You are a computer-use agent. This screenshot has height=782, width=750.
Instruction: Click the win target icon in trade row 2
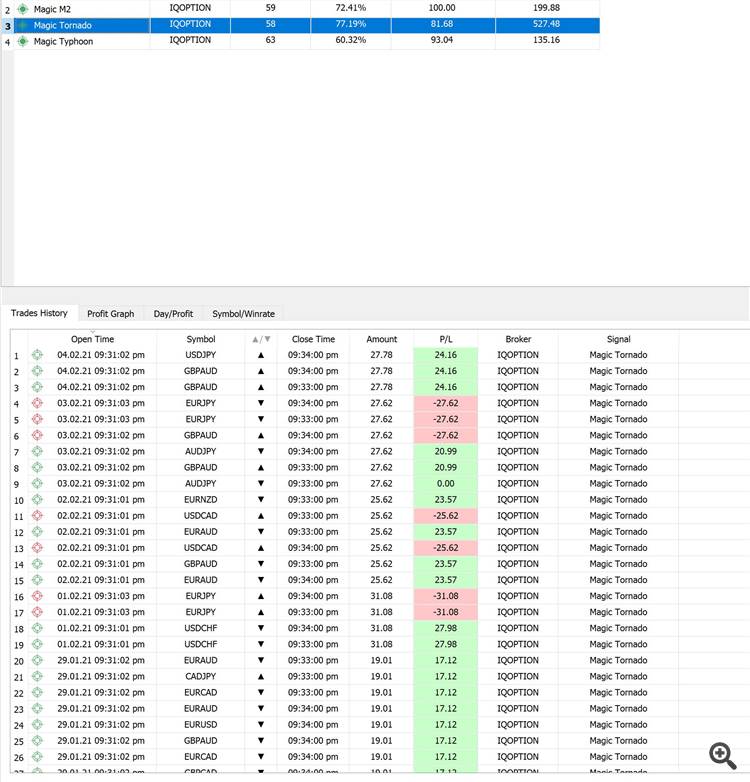click(x=37, y=371)
